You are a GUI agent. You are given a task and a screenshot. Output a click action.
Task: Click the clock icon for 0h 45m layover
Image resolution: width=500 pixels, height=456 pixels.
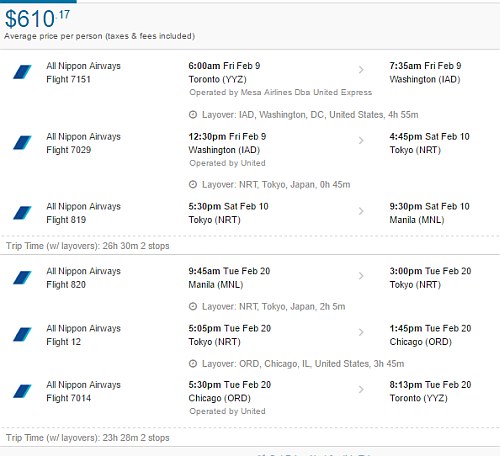point(193,184)
